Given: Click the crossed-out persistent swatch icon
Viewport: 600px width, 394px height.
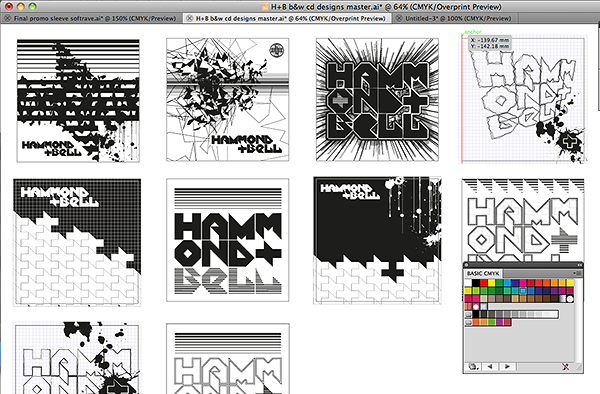Looking at the screenshot, I should tap(566, 366).
